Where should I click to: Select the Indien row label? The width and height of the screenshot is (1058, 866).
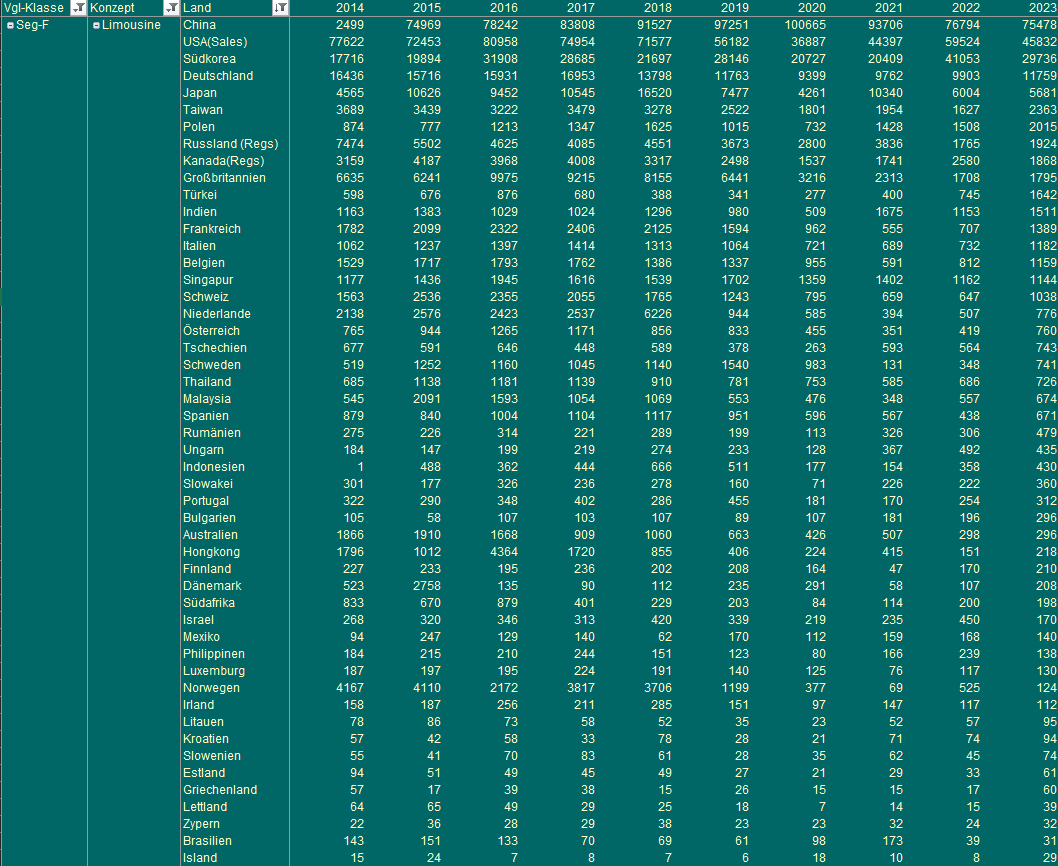[200, 212]
